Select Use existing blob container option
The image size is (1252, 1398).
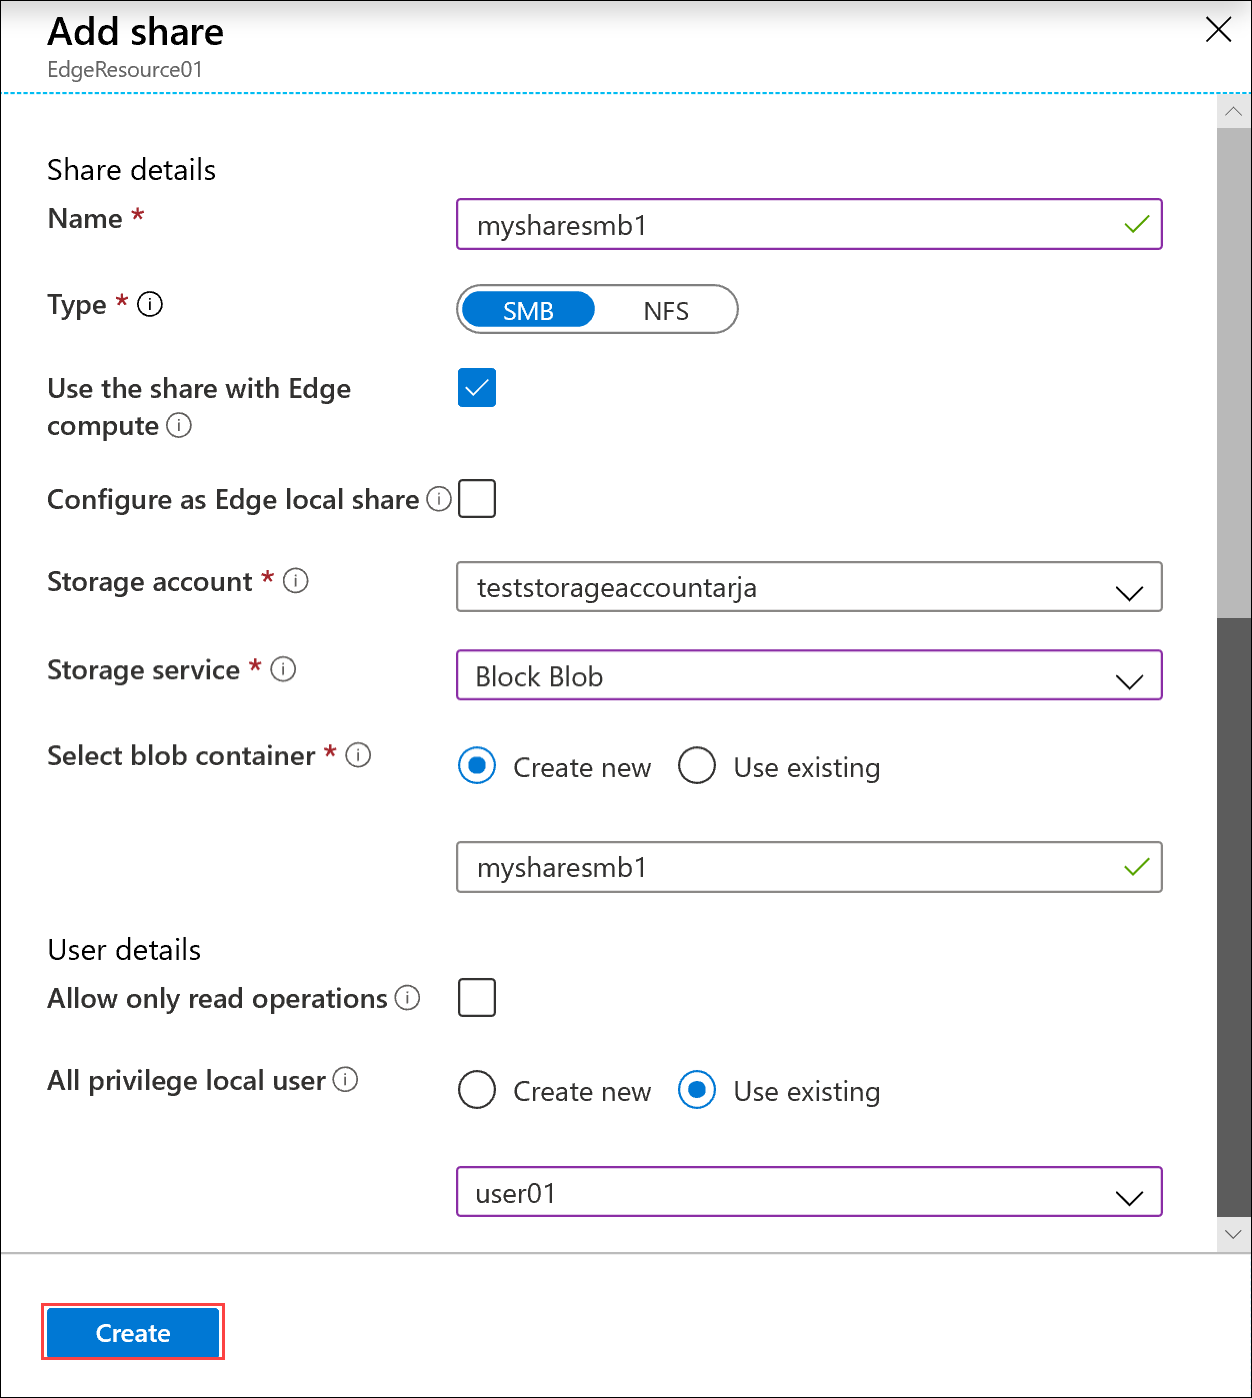tap(697, 766)
